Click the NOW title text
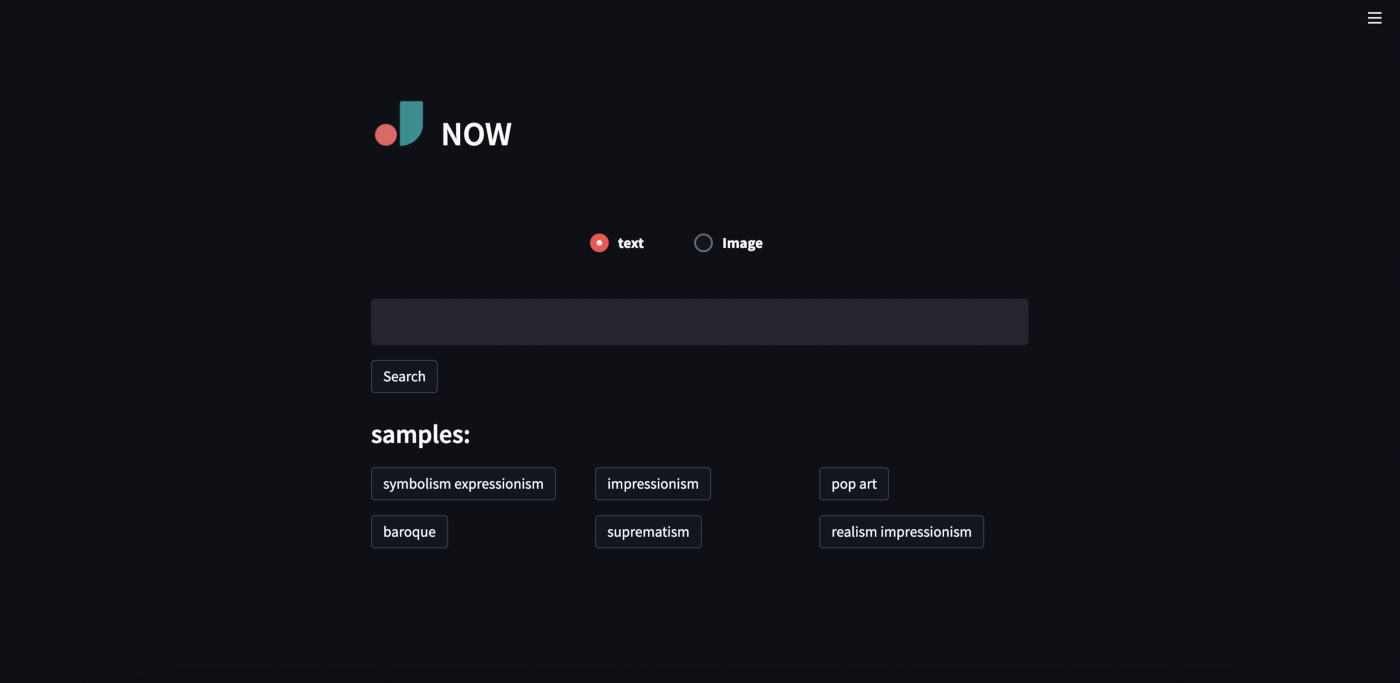Screen dimensions: 1400x683 point(476,134)
